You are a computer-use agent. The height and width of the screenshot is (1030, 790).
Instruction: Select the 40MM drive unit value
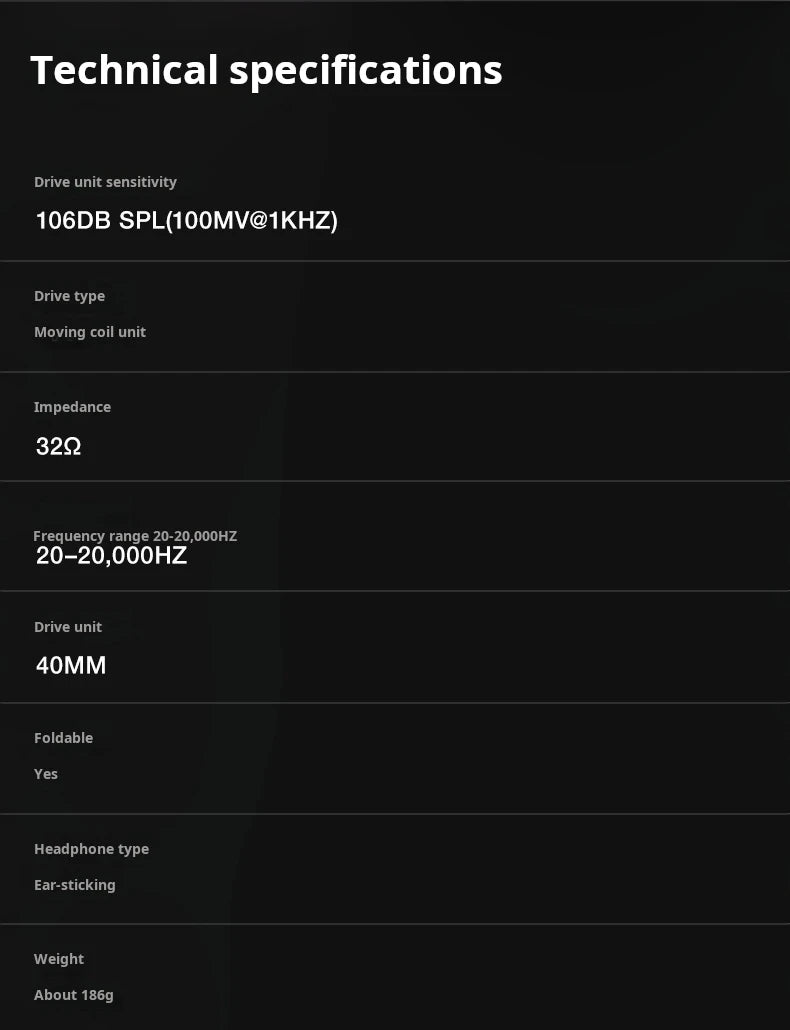click(x=71, y=666)
